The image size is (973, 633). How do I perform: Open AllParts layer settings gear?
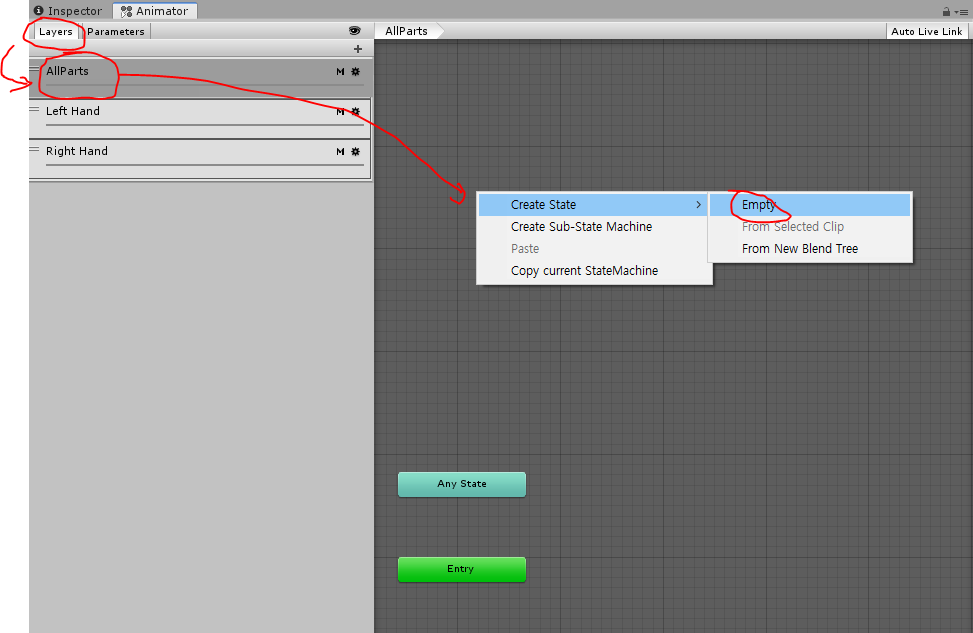pyautogui.click(x=356, y=71)
